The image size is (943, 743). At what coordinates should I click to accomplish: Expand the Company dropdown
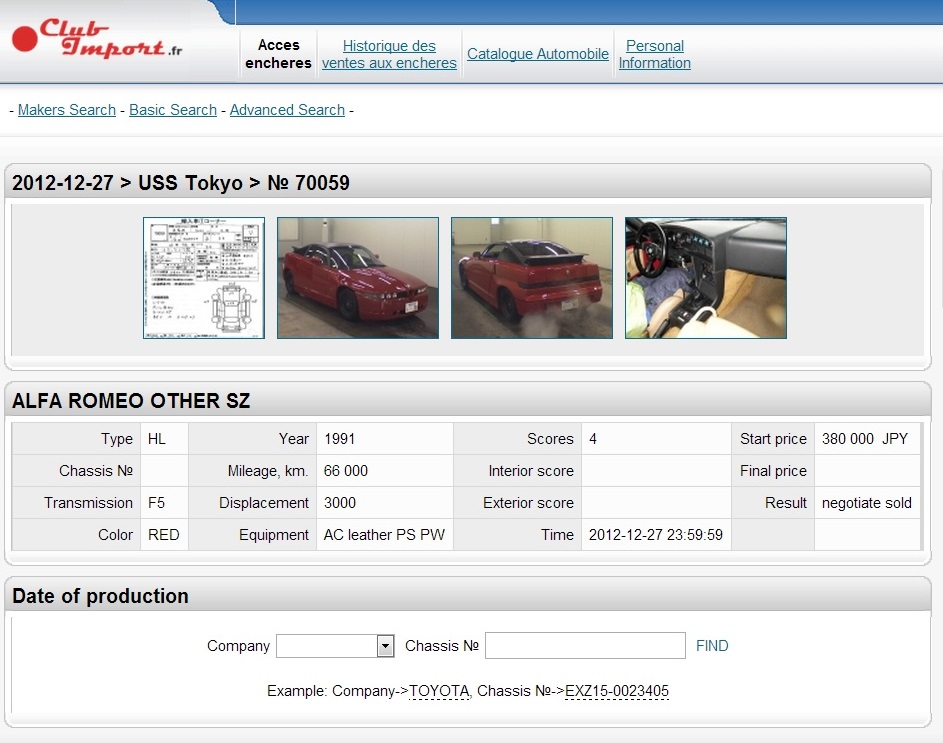pyautogui.click(x=326, y=646)
